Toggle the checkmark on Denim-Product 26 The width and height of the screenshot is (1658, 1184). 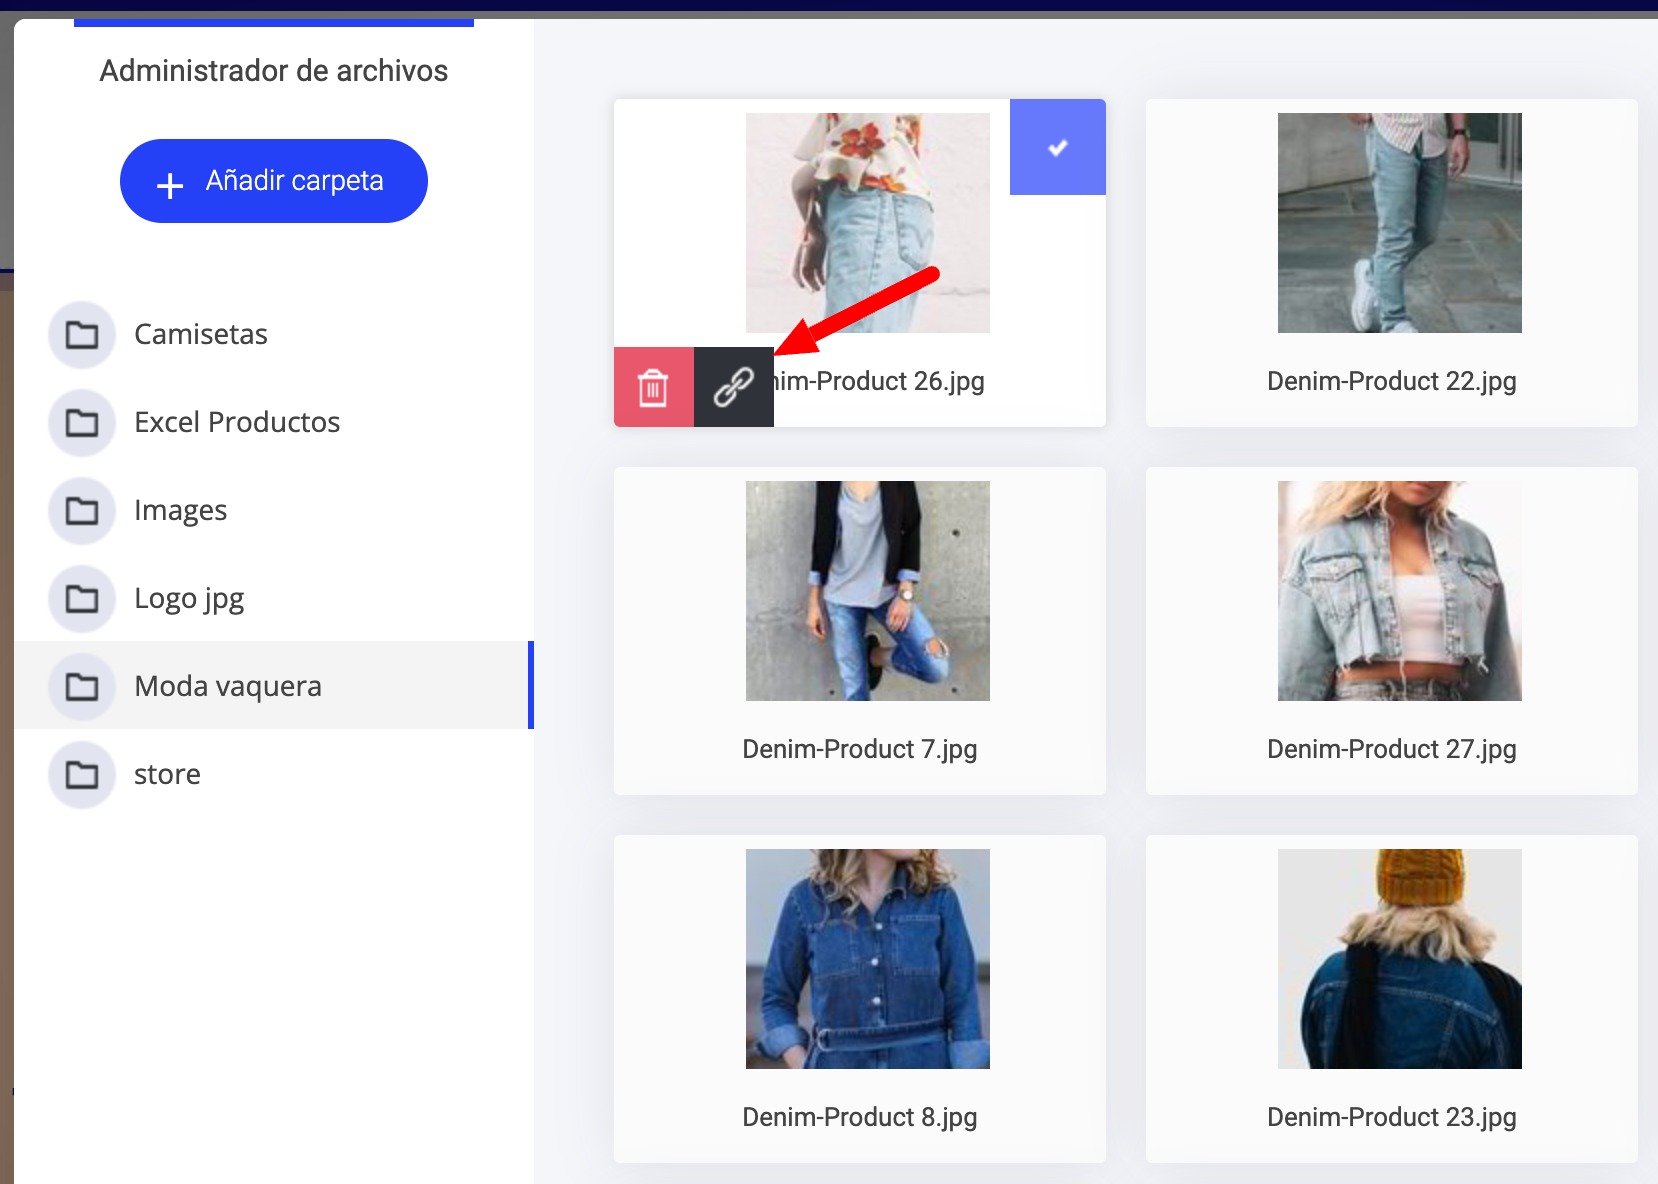pos(1057,147)
